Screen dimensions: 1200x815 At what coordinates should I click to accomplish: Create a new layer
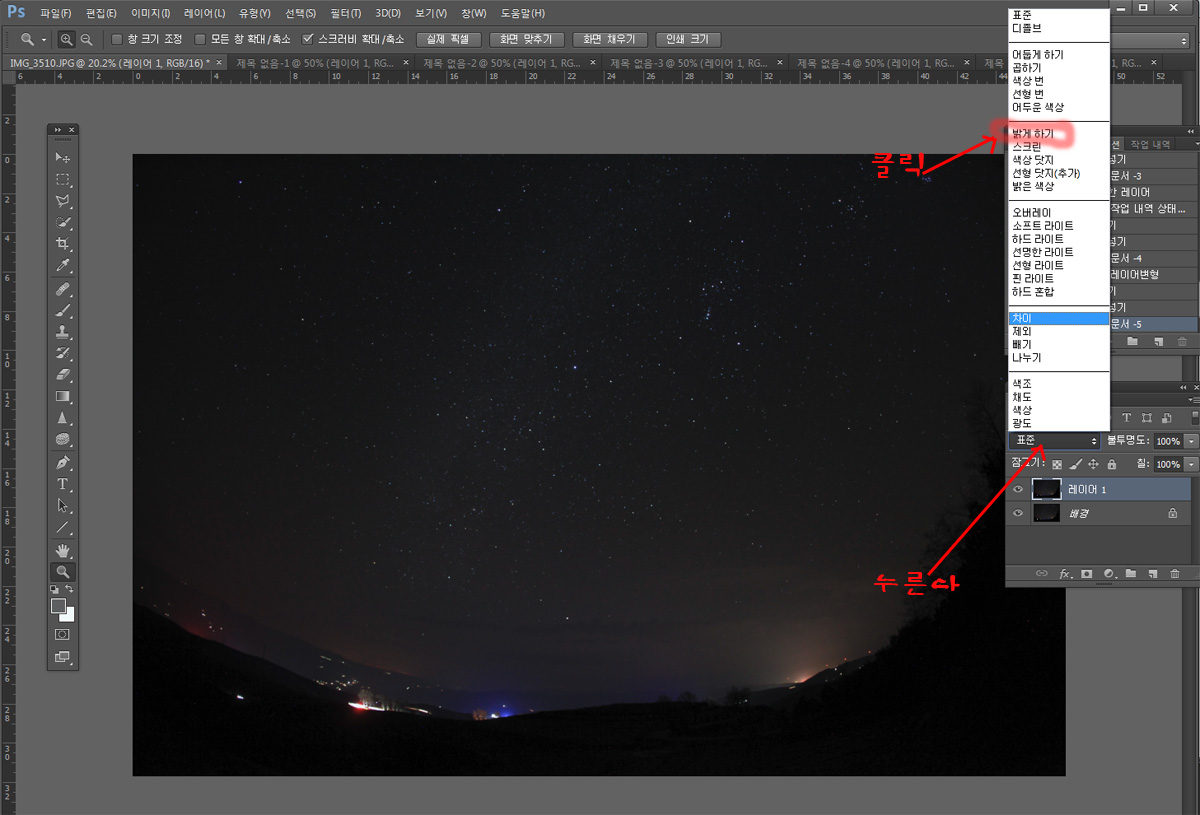pyautogui.click(x=1153, y=574)
